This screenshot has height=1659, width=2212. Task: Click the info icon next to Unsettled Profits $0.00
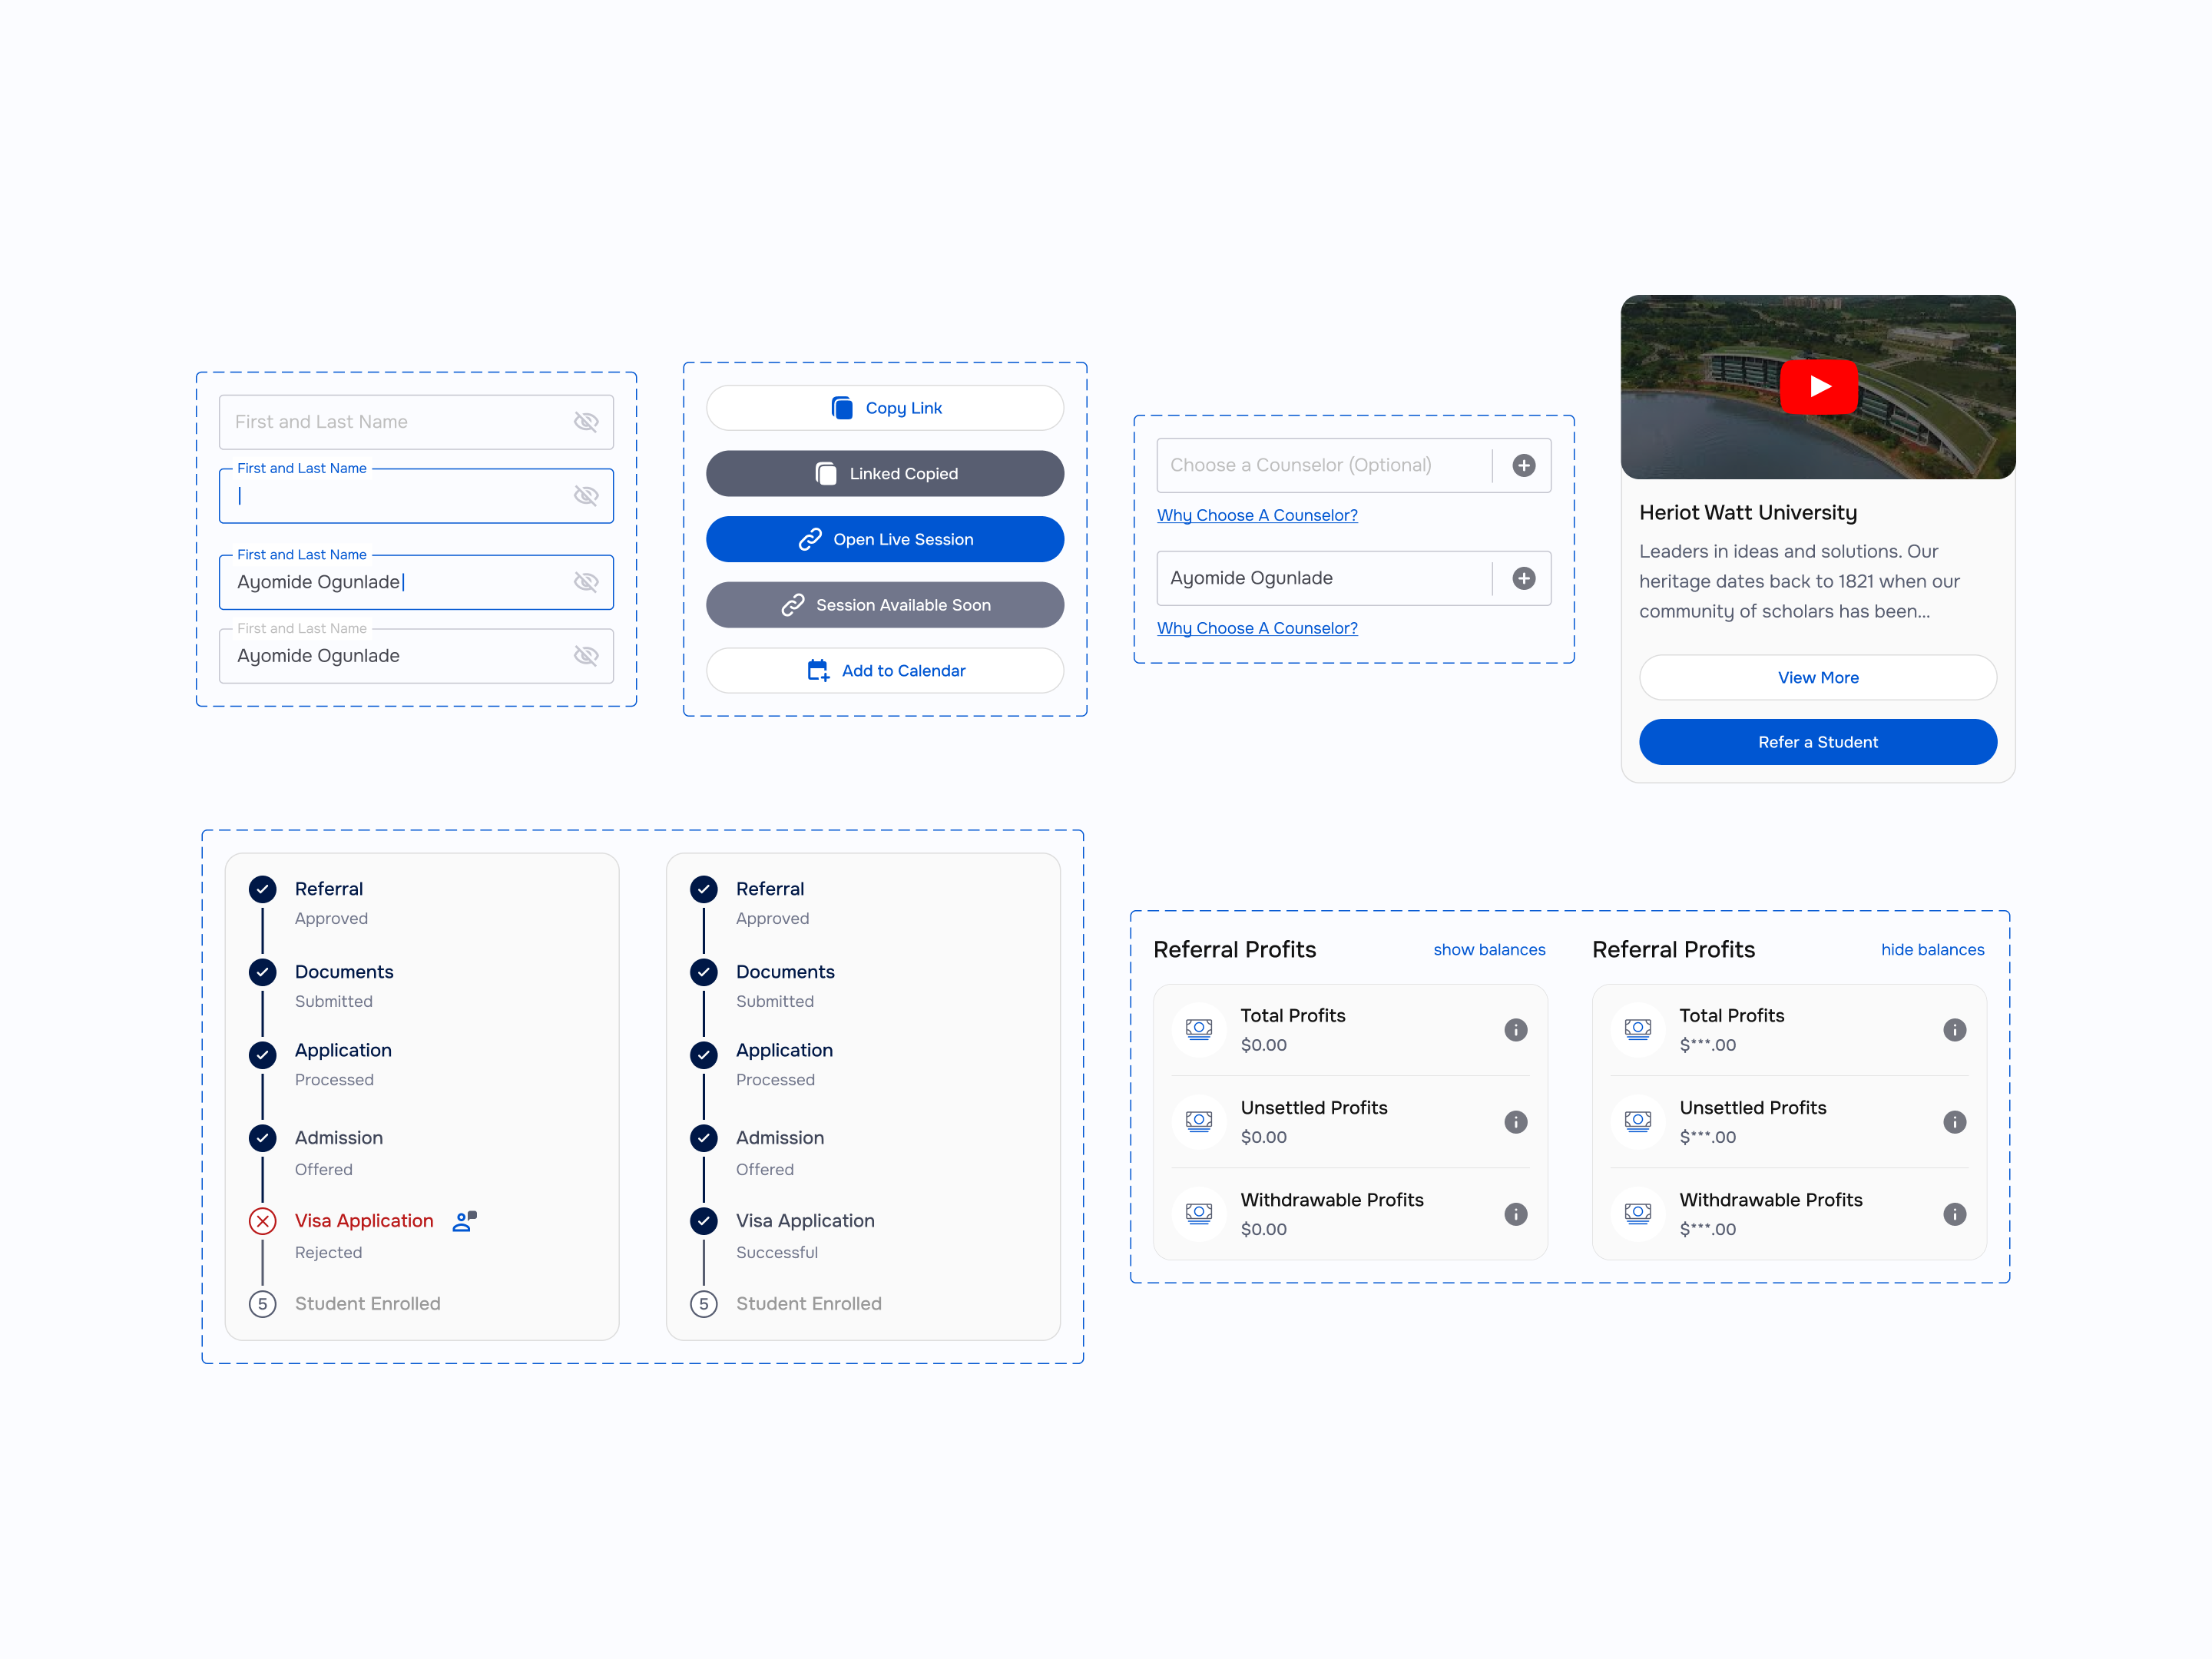[x=1515, y=1122]
